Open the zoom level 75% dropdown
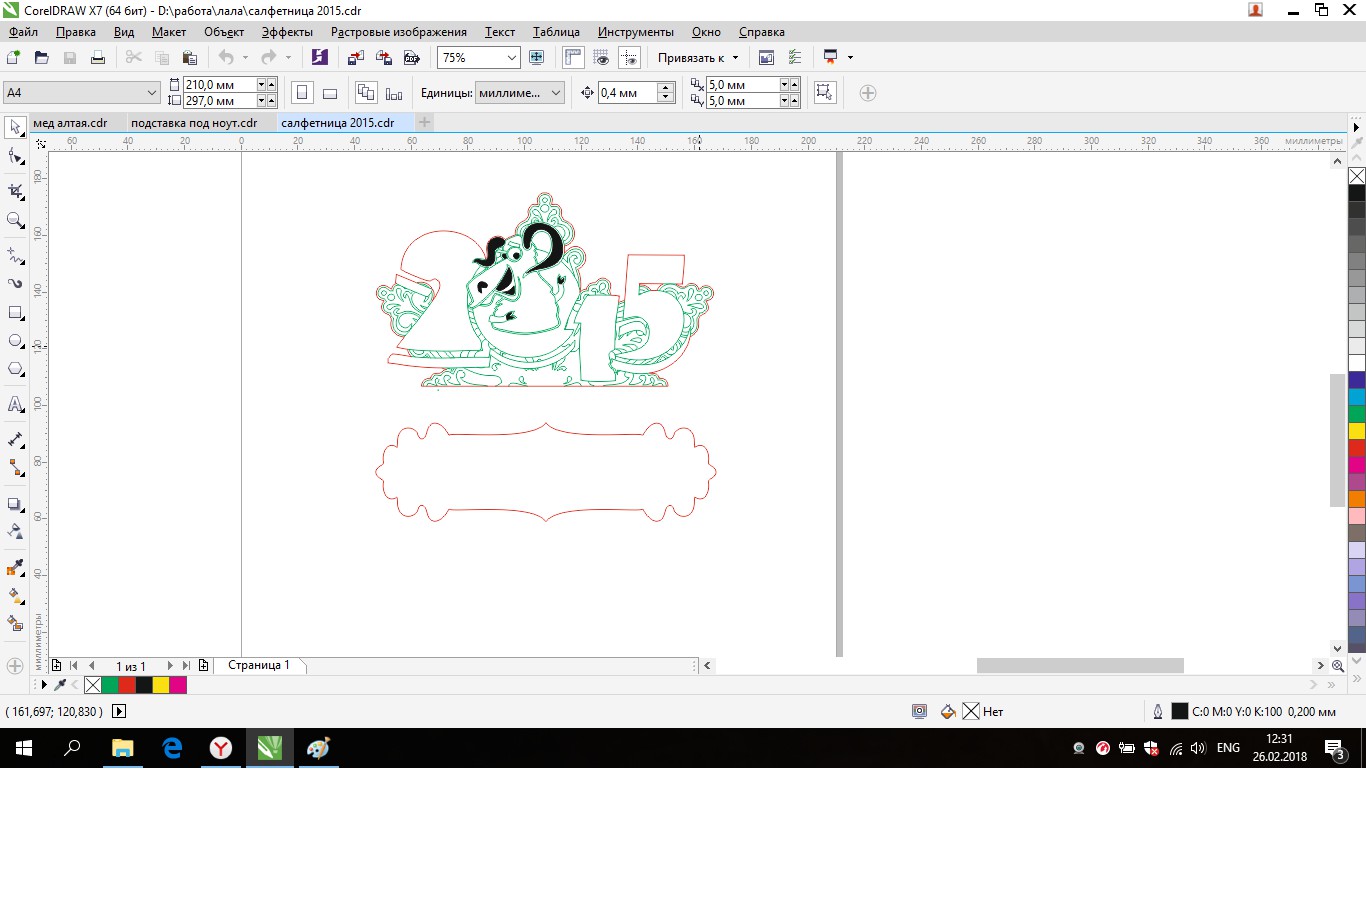The image size is (1366, 900). click(512, 58)
